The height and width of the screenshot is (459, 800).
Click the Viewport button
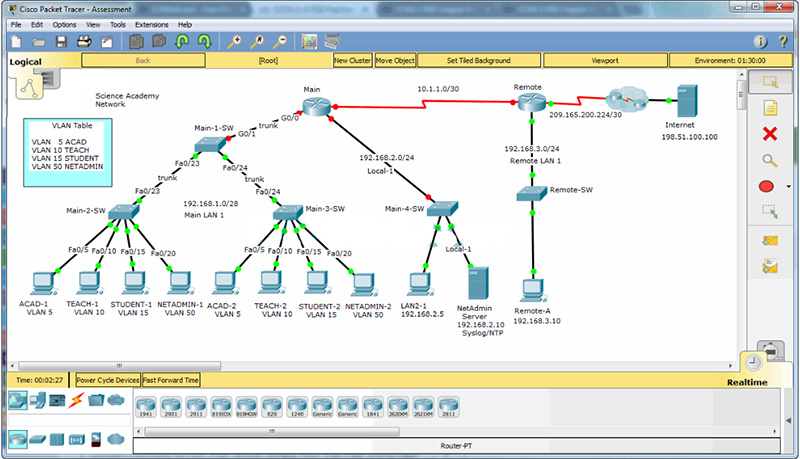point(605,60)
